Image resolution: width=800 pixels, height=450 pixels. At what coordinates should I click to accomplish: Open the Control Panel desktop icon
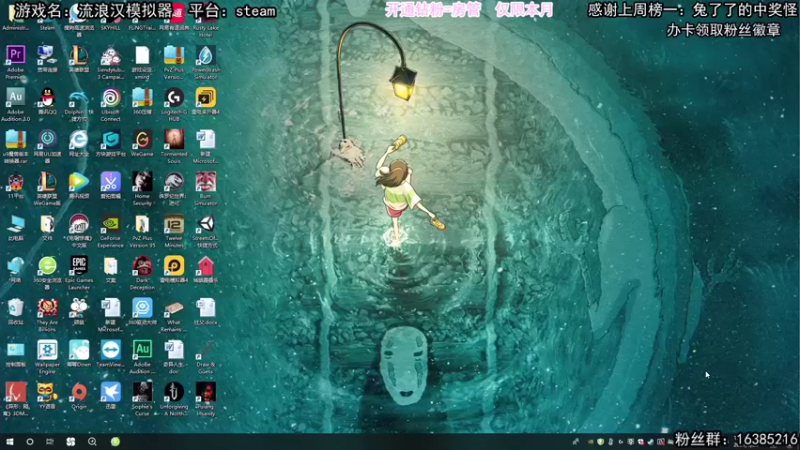click(x=16, y=351)
